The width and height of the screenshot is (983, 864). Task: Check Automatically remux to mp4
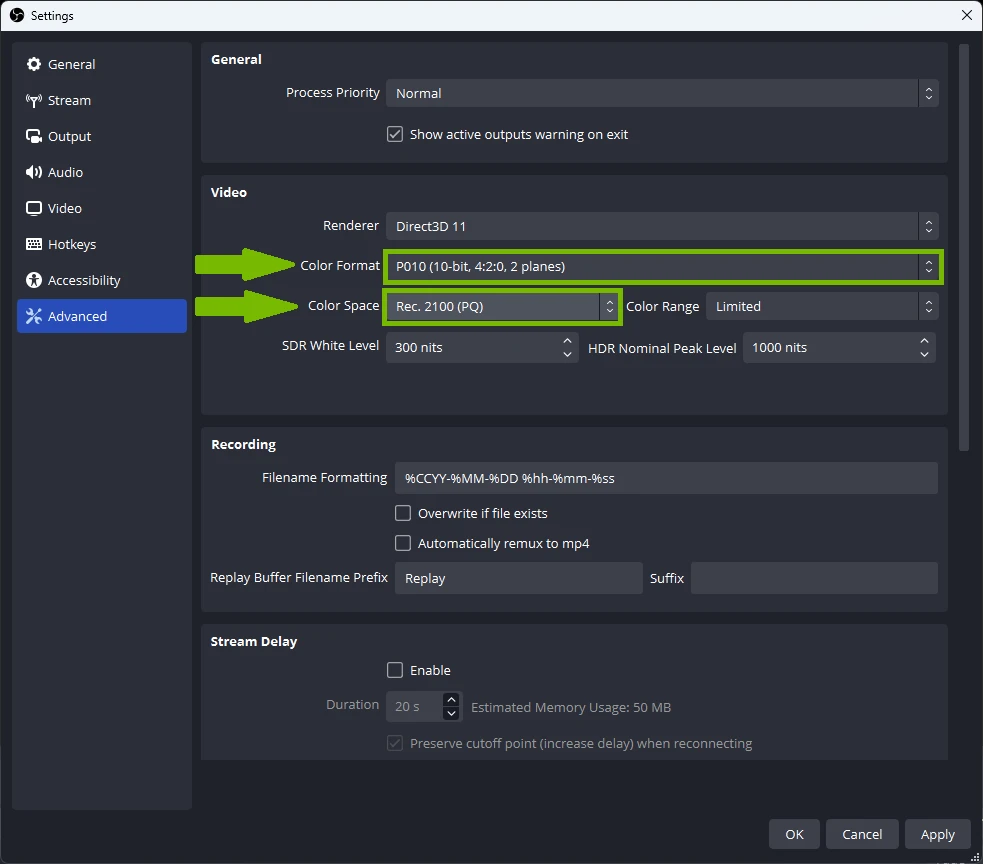(x=403, y=543)
